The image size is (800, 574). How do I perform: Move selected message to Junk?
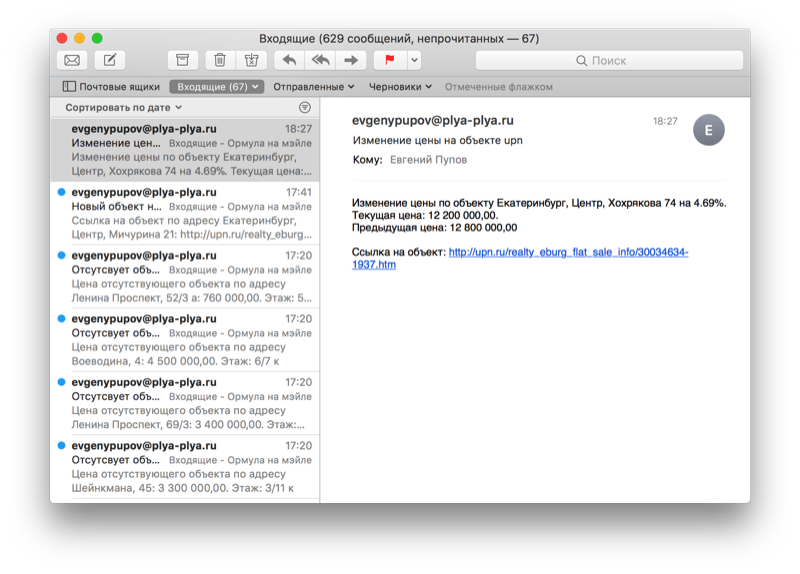[x=252, y=61]
